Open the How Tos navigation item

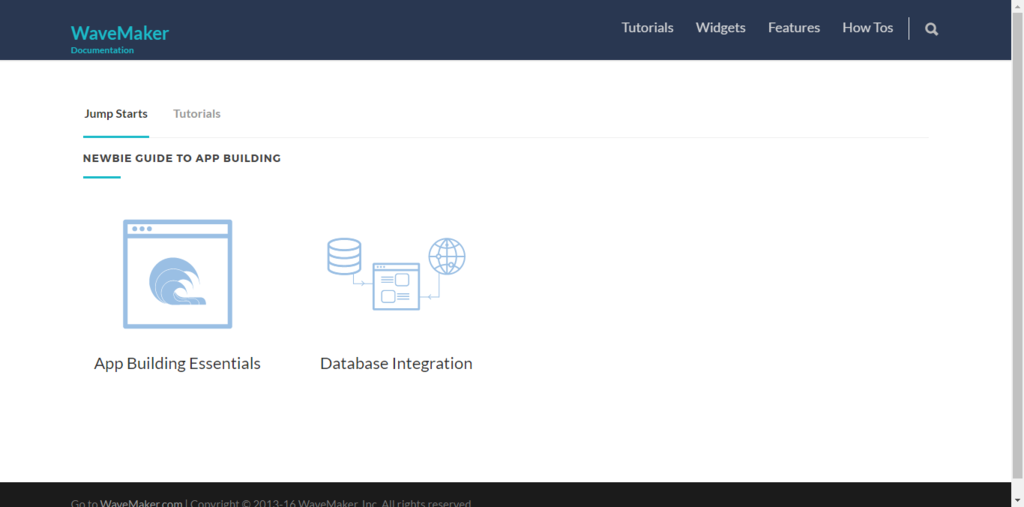[868, 27]
